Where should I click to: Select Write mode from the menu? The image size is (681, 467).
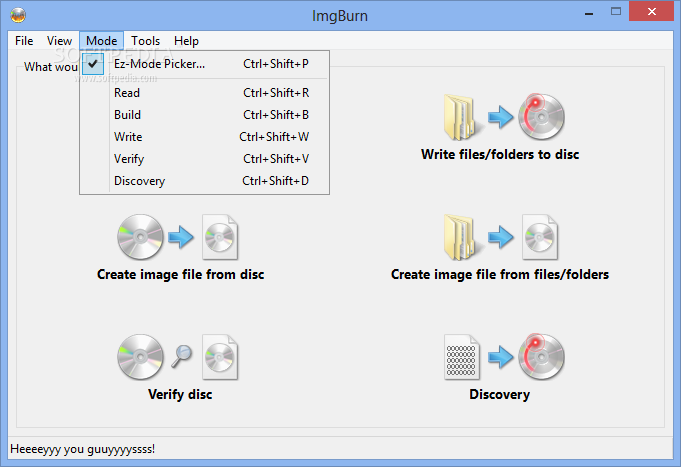[x=205, y=137]
